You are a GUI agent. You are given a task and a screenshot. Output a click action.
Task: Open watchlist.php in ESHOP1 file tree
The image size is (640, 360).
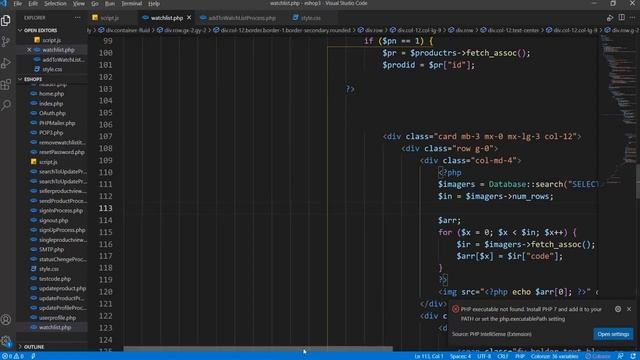55,327
